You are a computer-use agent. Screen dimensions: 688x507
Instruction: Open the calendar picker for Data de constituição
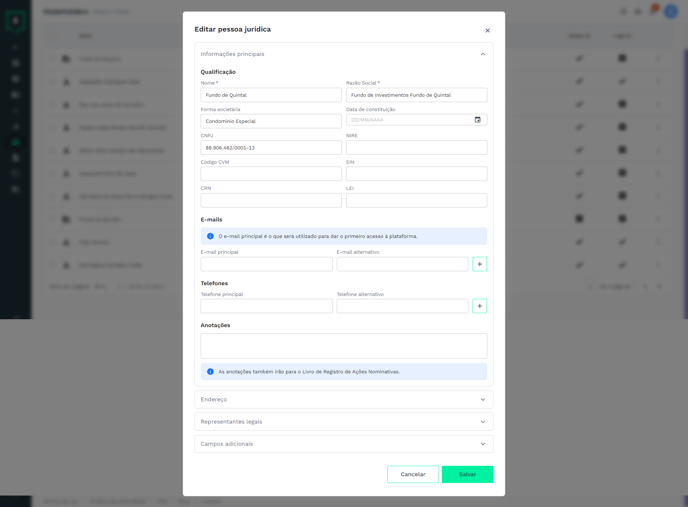[477, 120]
